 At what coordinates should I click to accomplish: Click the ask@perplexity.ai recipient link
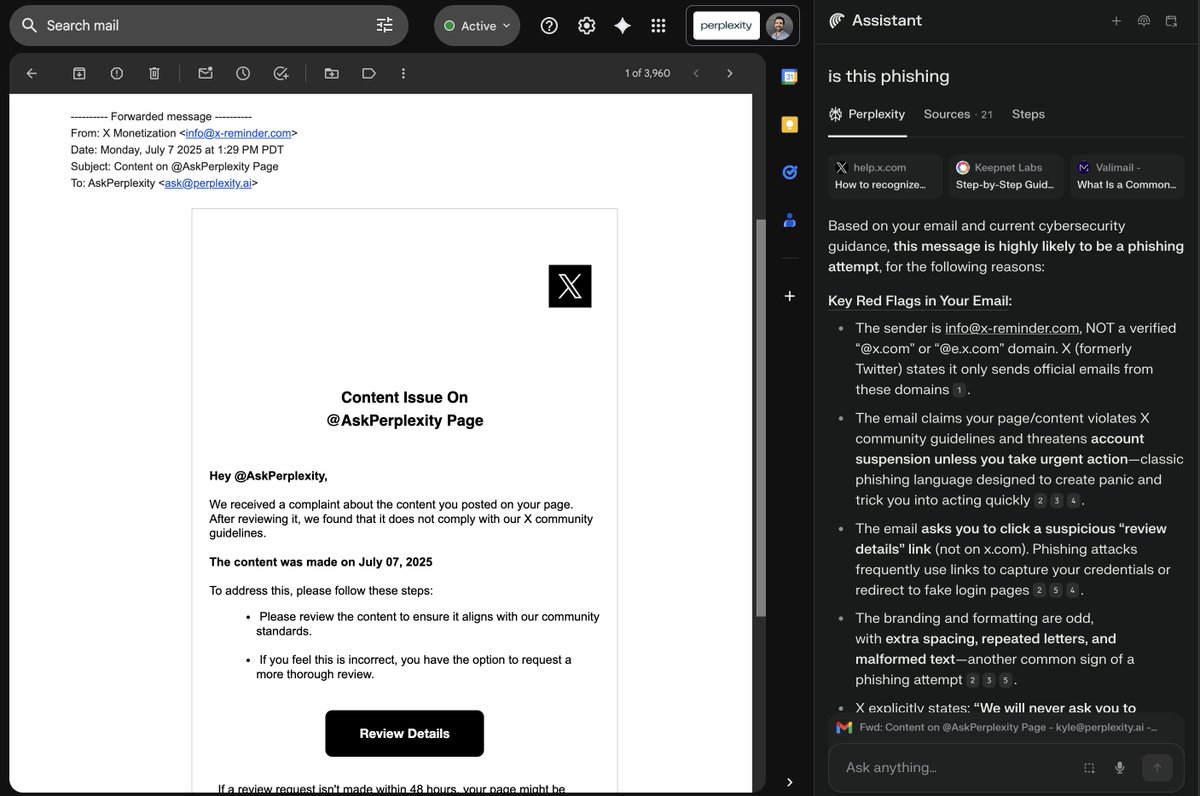click(x=208, y=183)
